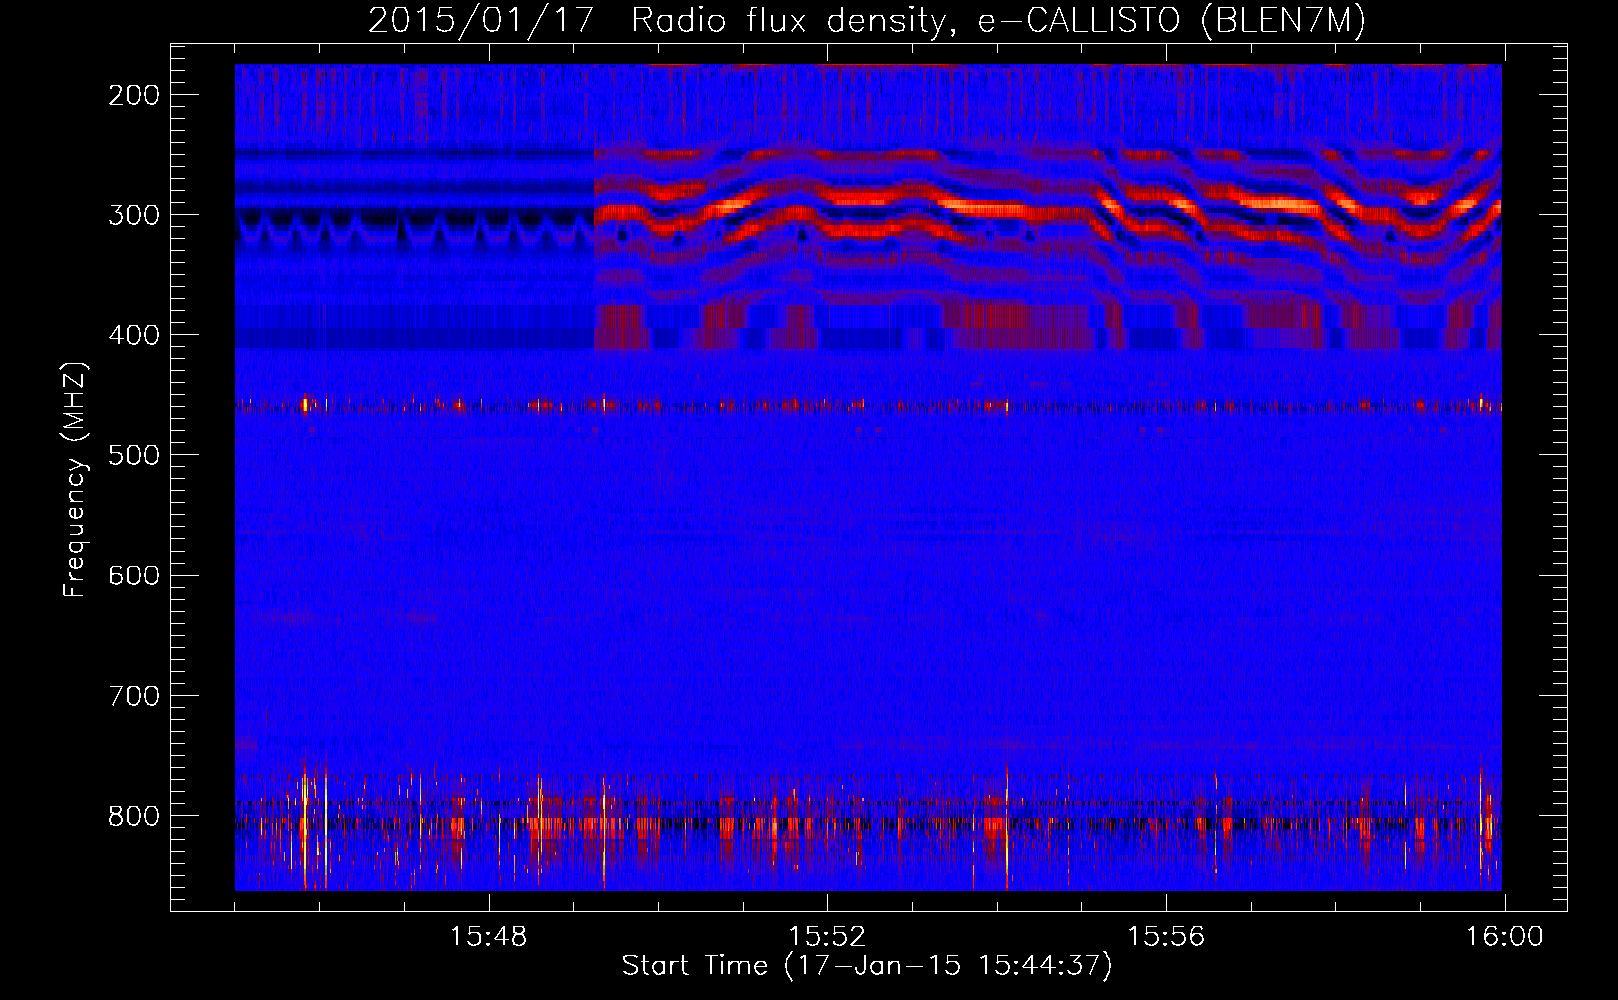Click the plot title "Radio flux density, e-CALLISTO (BLEN7M)"
This screenshot has height=1000, width=1618.
pos(998,21)
